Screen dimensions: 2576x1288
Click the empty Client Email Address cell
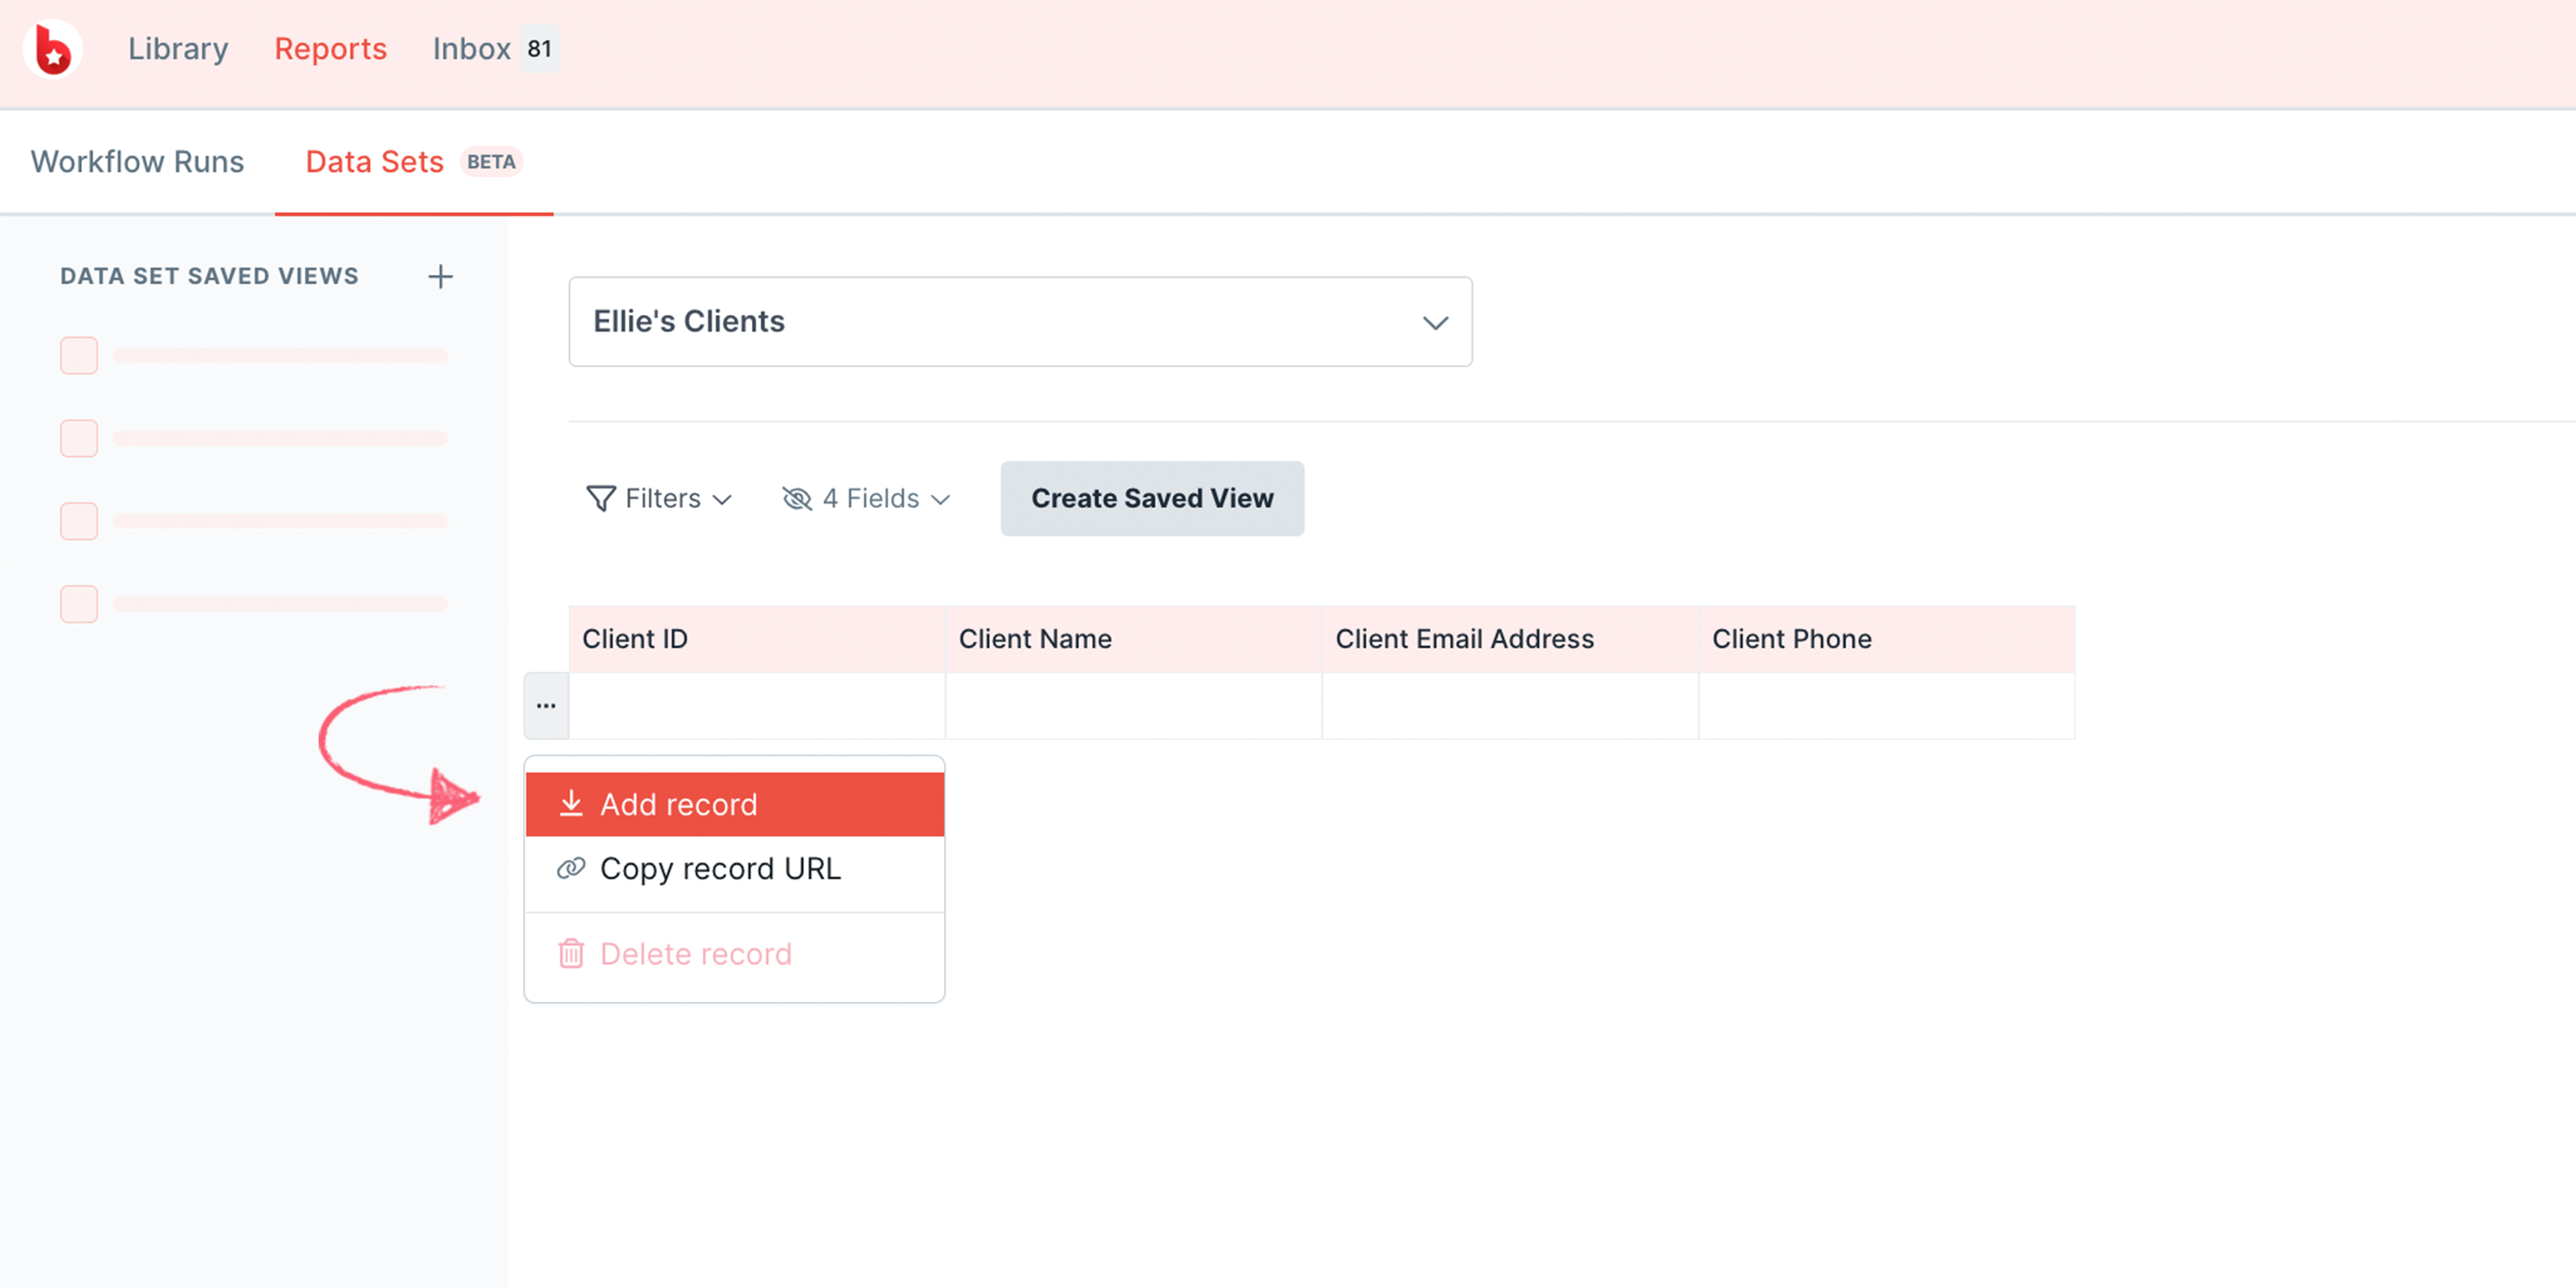click(1510, 706)
